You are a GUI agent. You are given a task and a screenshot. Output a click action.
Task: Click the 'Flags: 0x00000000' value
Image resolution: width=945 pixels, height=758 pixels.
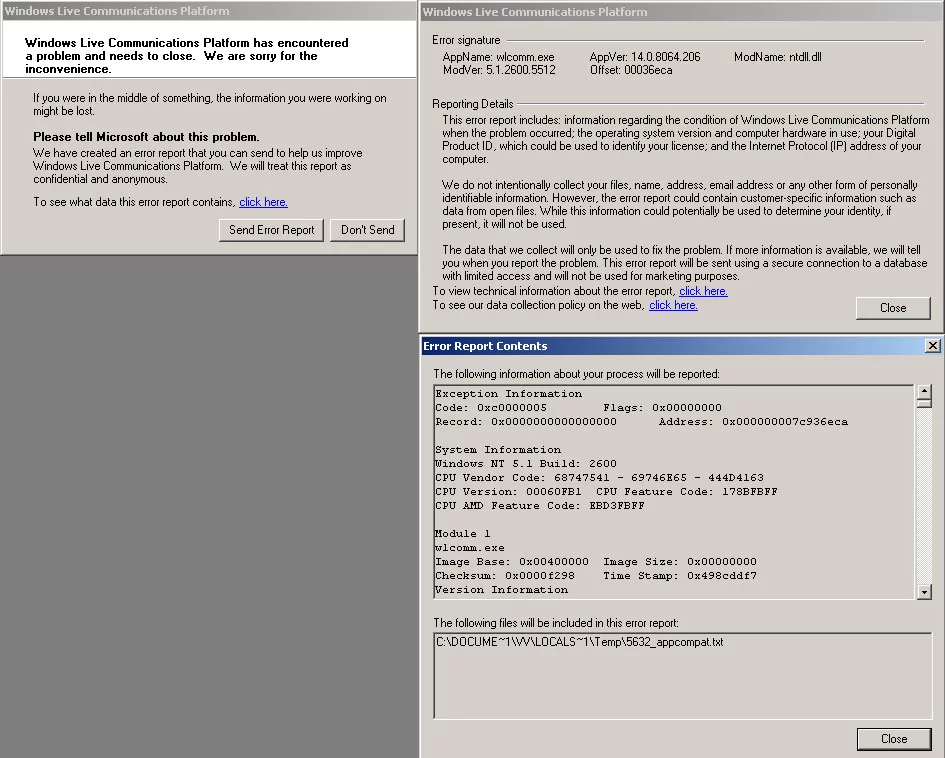pyautogui.click(x=662, y=408)
